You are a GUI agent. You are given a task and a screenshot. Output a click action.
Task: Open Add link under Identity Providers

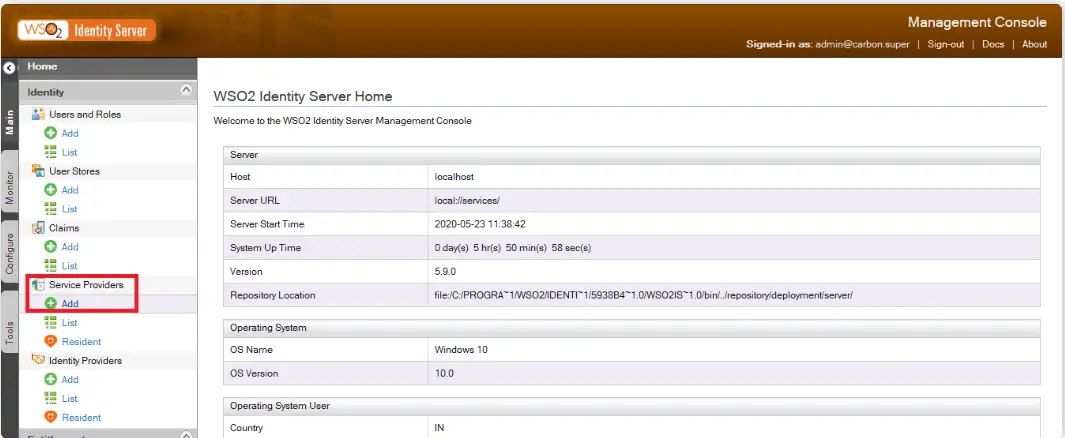pyautogui.click(x=70, y=380)
